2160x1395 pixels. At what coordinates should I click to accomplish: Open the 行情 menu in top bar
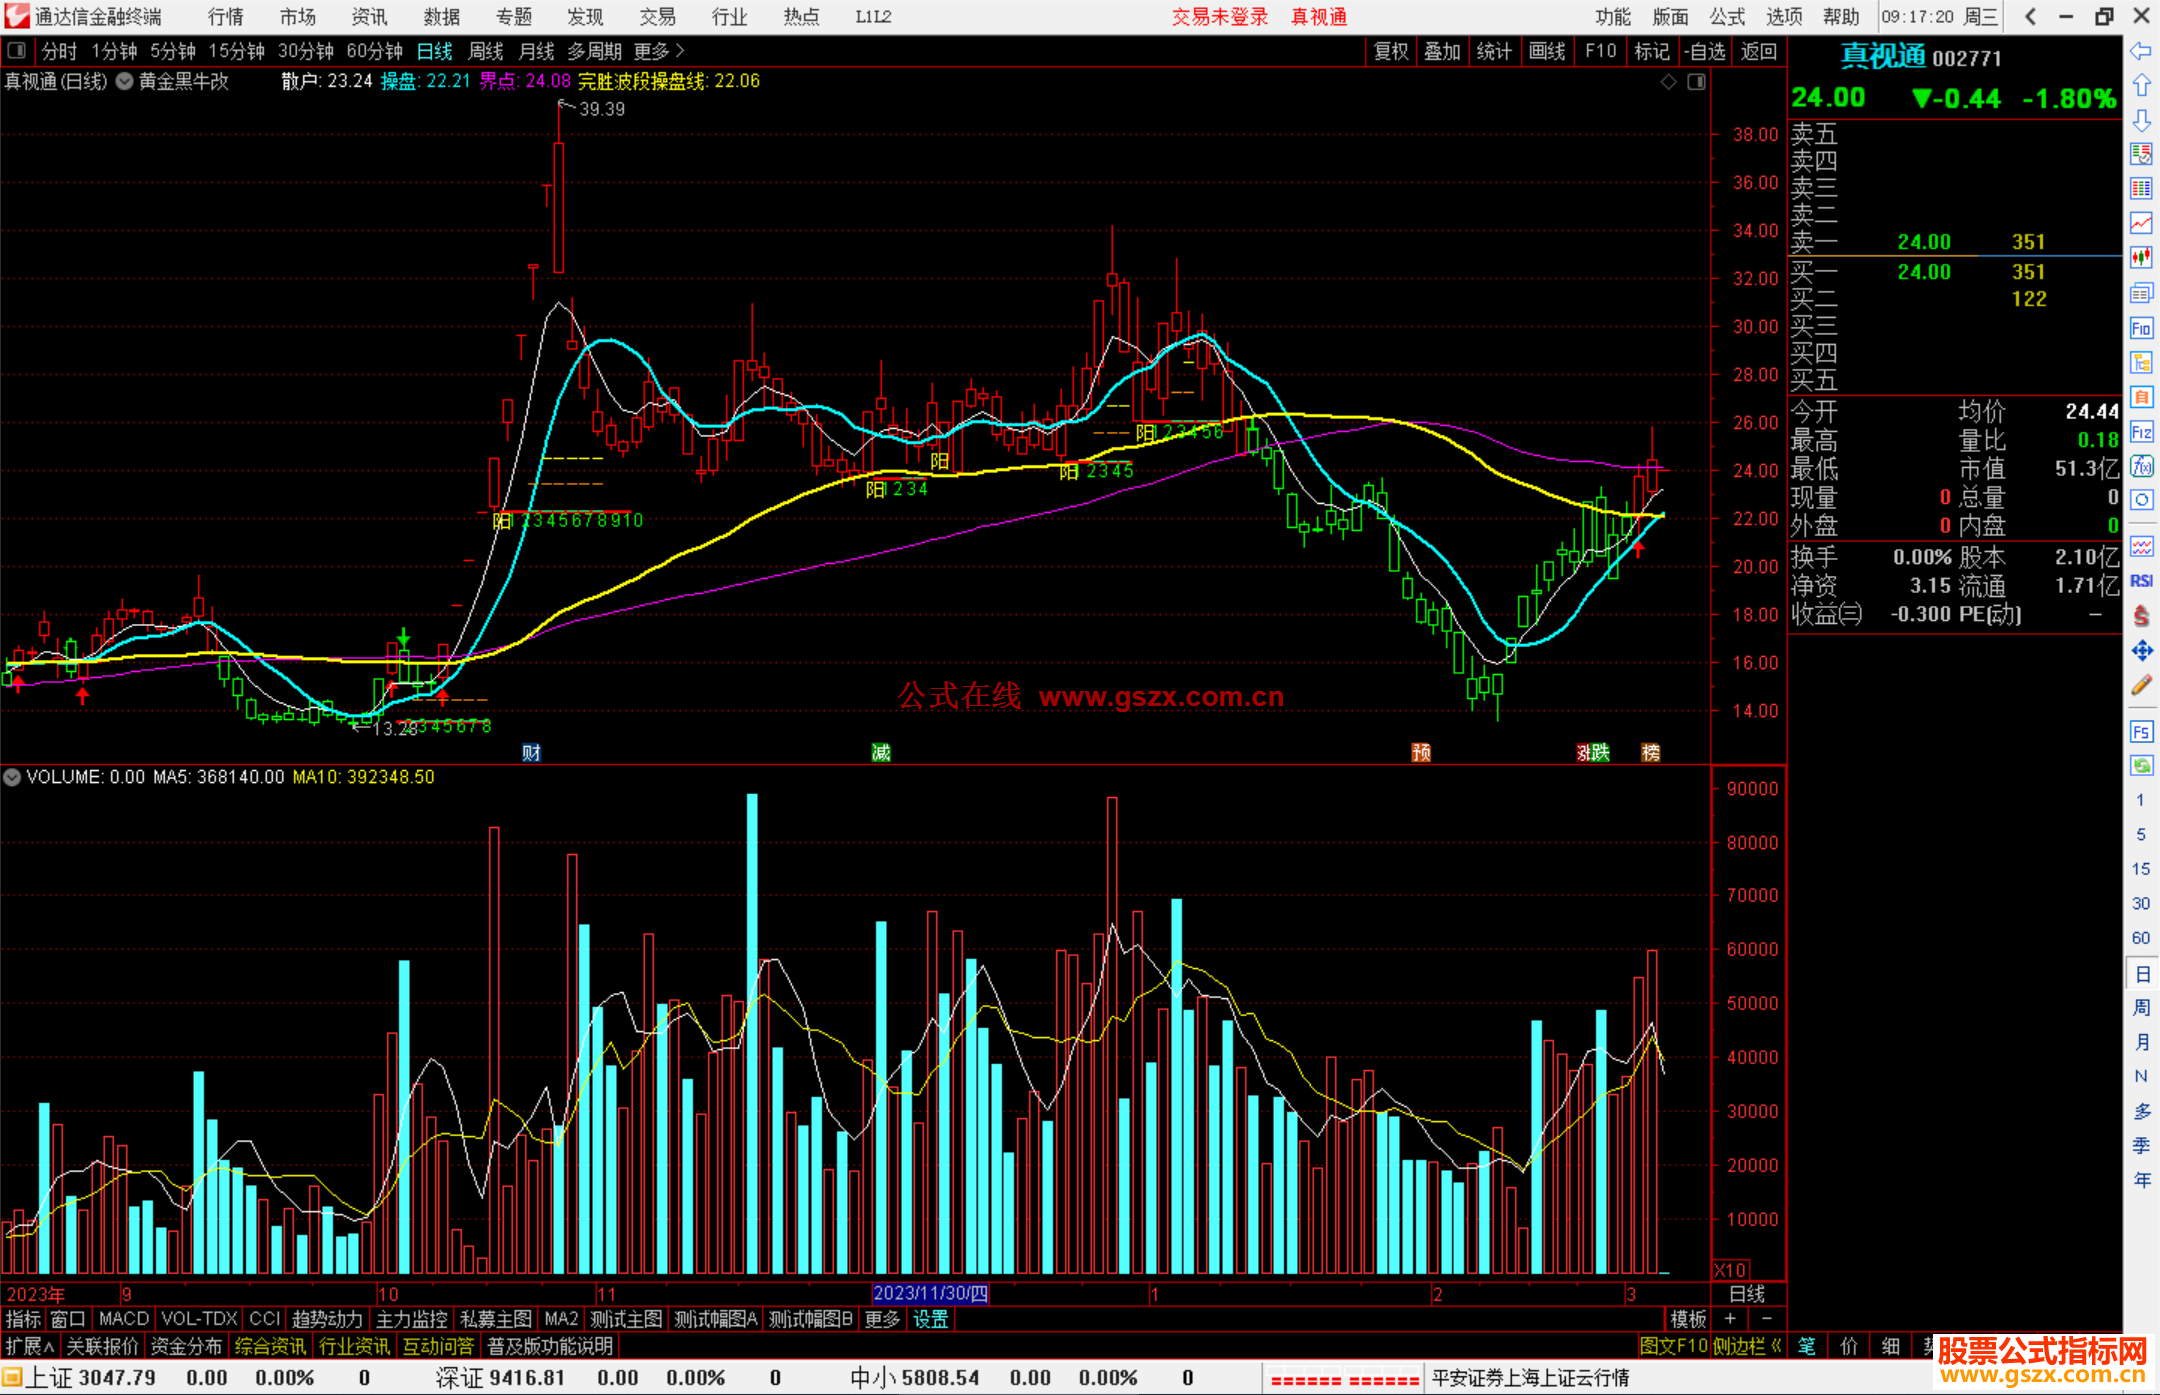coord(225,17)
